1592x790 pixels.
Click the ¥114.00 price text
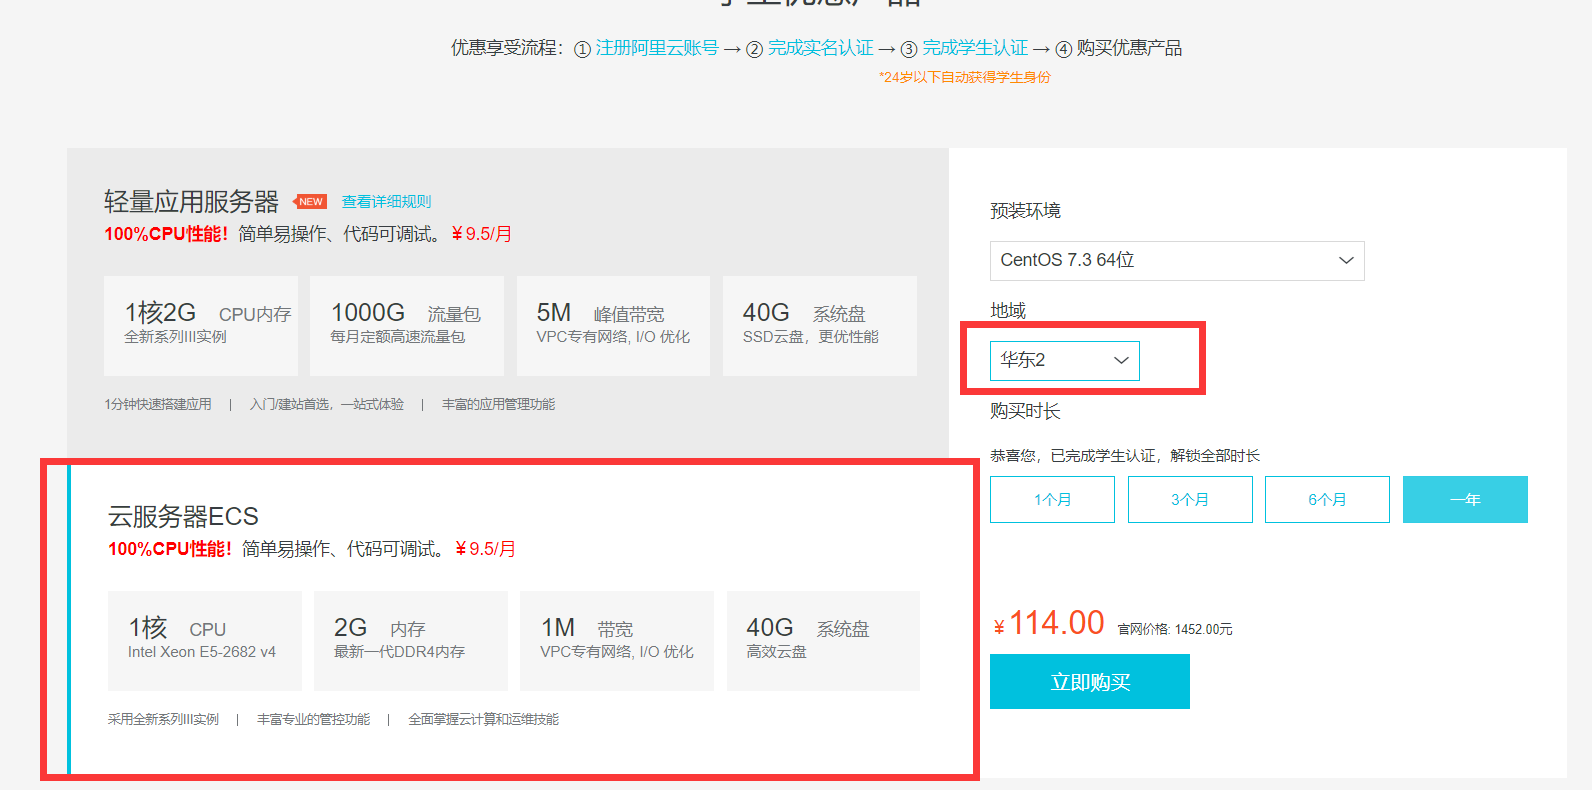pyautogui.click(x=1049, y=623)
